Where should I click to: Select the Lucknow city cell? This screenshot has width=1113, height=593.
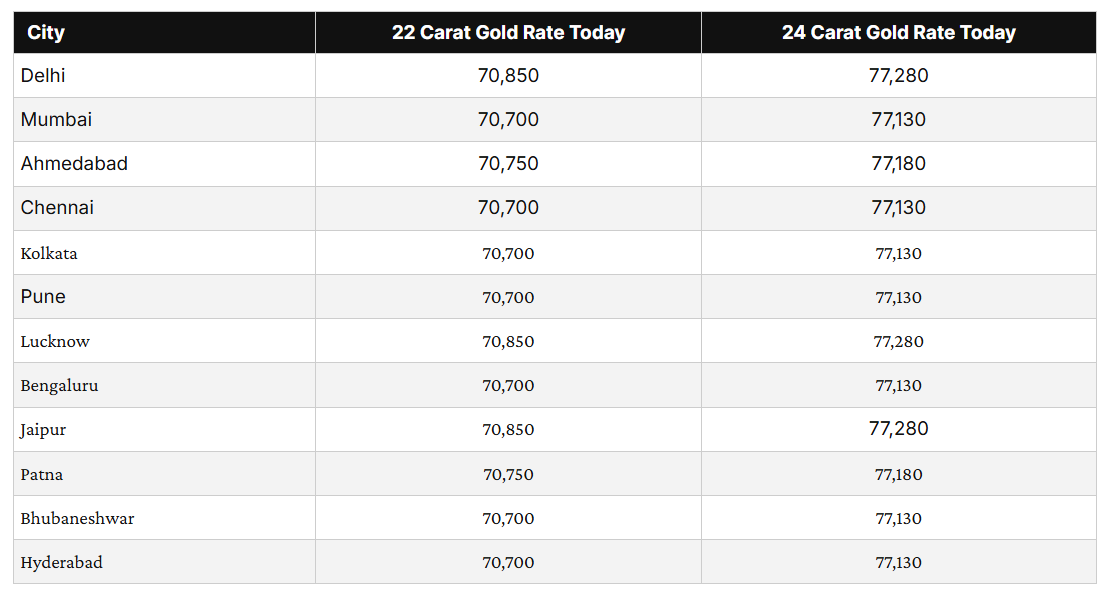(55, 341)
